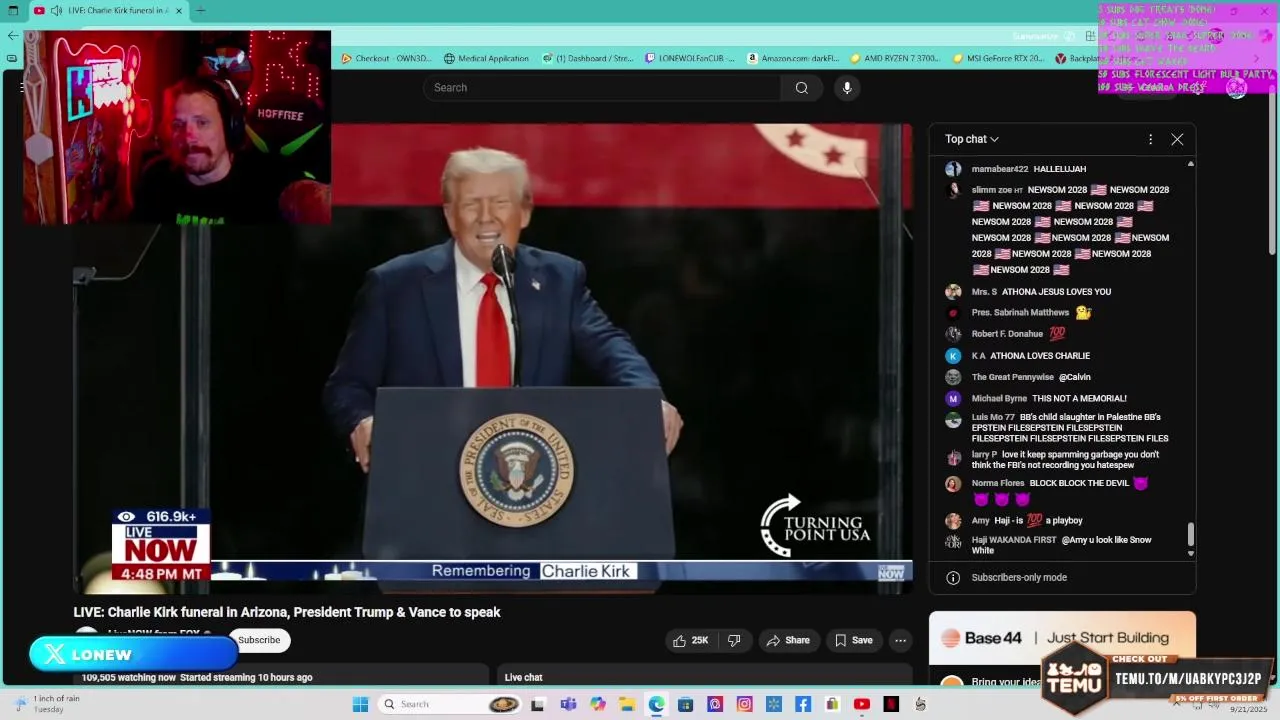
Task: Click The Great Pennywise chat username
Action: (x=1012, y=377)
